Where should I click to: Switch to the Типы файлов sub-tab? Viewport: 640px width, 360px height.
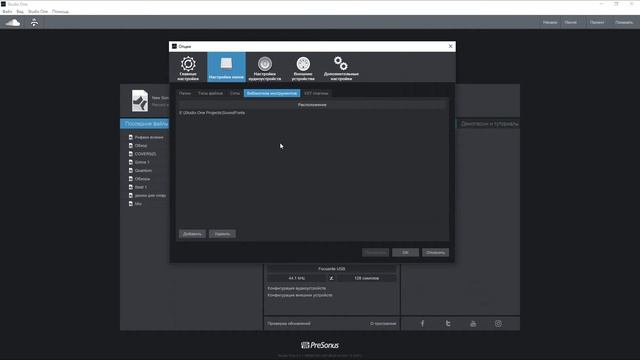(x=210, y=93)
